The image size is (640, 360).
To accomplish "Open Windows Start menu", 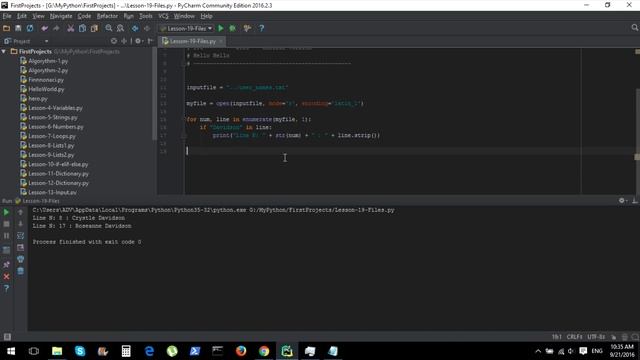I will (x=11, y=351).
